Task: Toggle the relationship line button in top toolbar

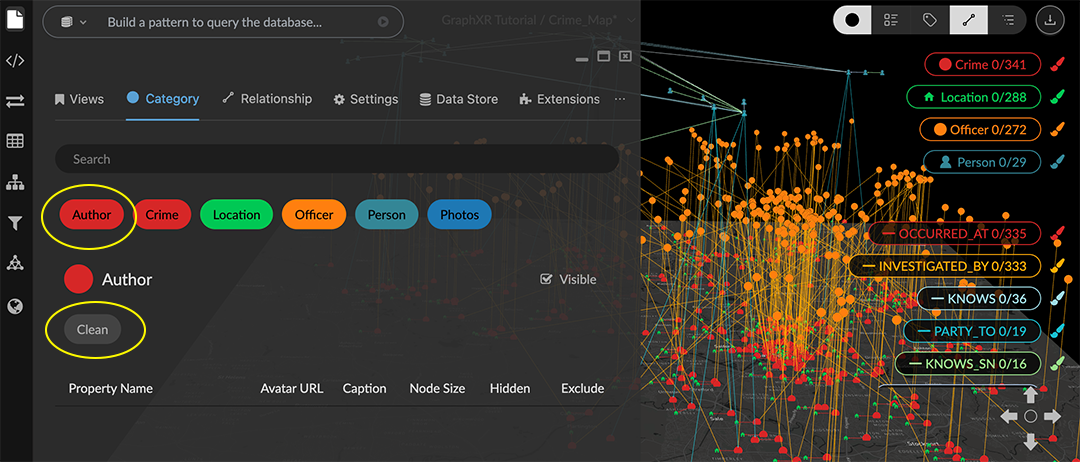Action: click(968, 19)
